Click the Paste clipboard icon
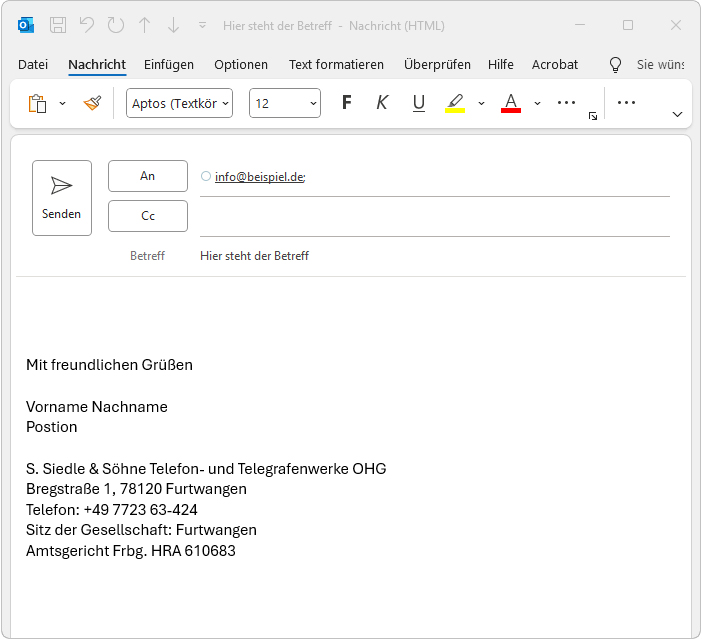This screenshot has width=702, height=639. point(37,103)
